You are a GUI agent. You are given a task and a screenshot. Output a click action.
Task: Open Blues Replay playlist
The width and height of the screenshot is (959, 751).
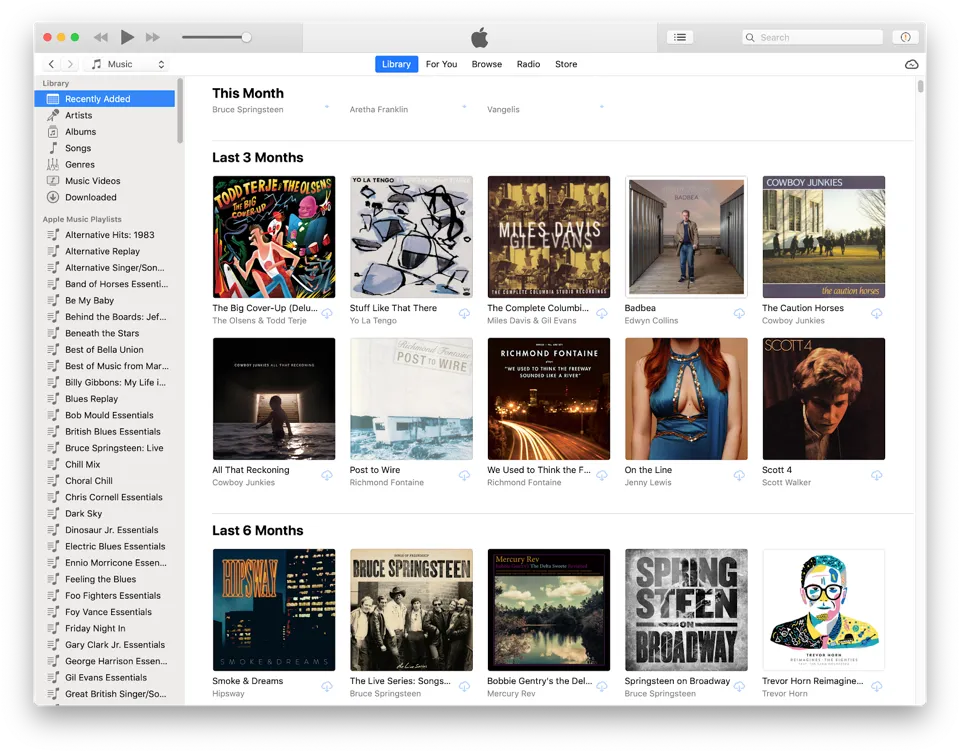(x=105, y=399)
